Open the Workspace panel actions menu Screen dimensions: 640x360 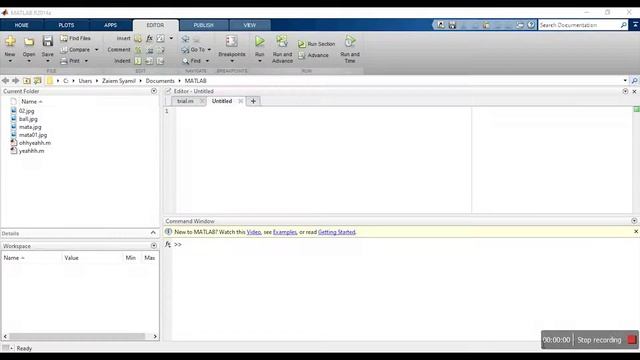click(x=154, y=246)
